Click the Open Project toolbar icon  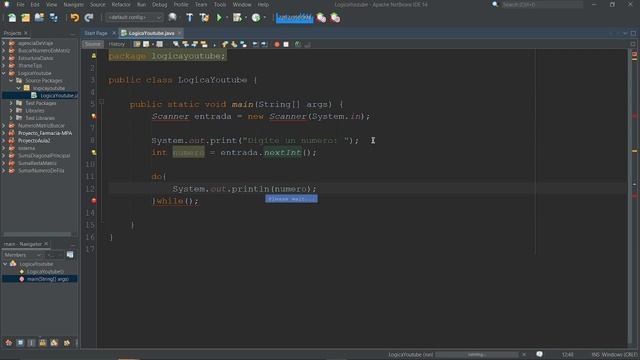39,18
